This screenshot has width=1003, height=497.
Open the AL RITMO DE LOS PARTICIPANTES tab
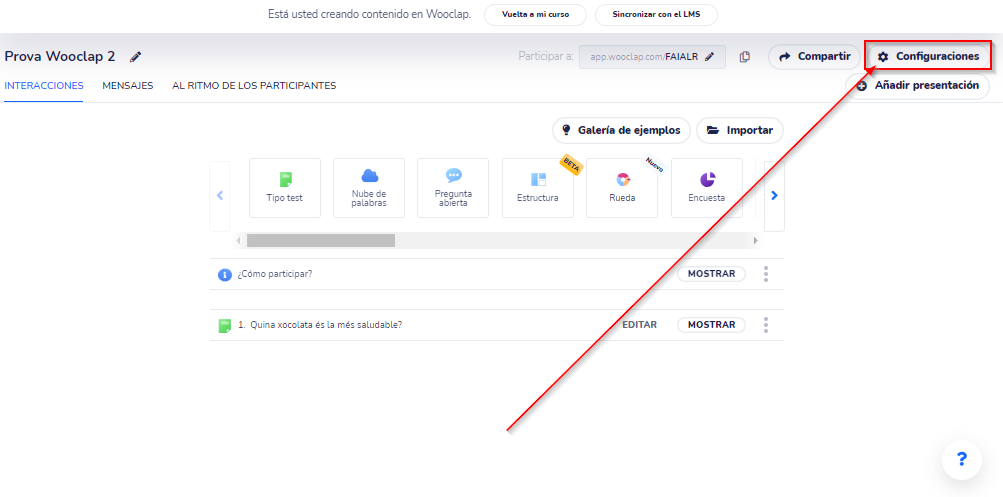(x=254, y=86)
